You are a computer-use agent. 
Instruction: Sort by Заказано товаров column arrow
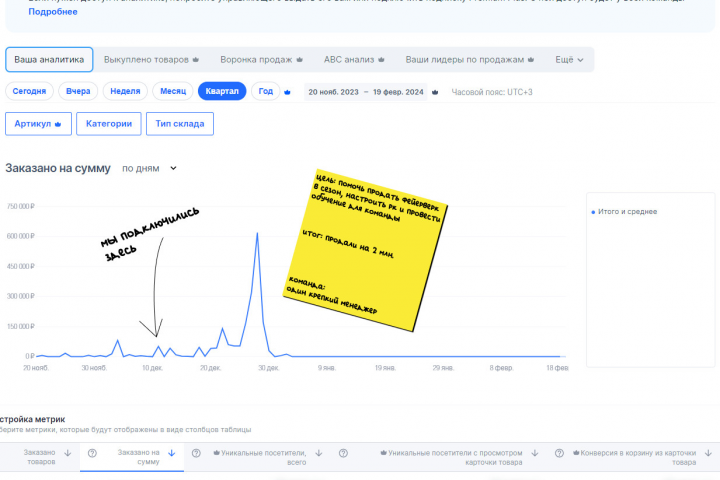[x=68, y=453]
